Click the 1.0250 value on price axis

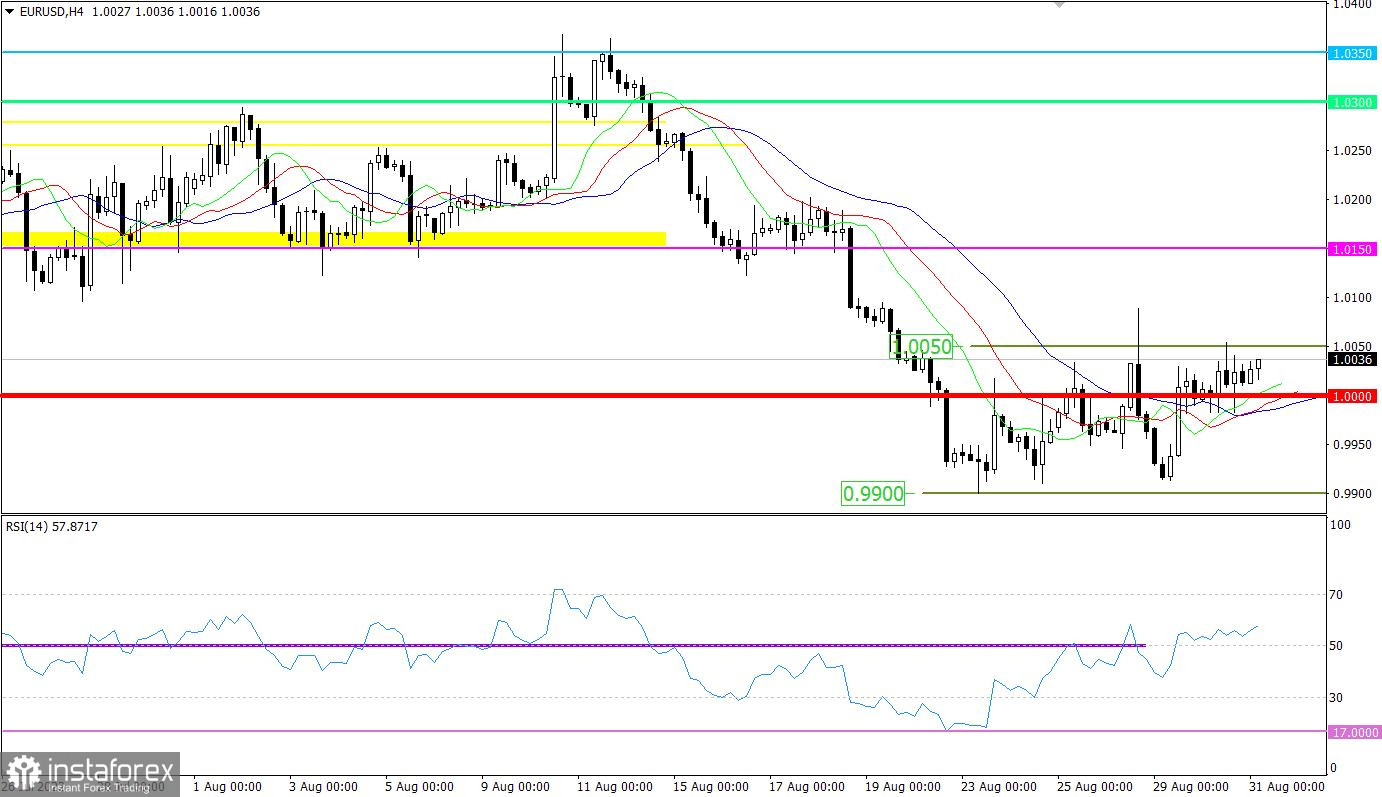pyautogui.click(x=1350, y=151)
